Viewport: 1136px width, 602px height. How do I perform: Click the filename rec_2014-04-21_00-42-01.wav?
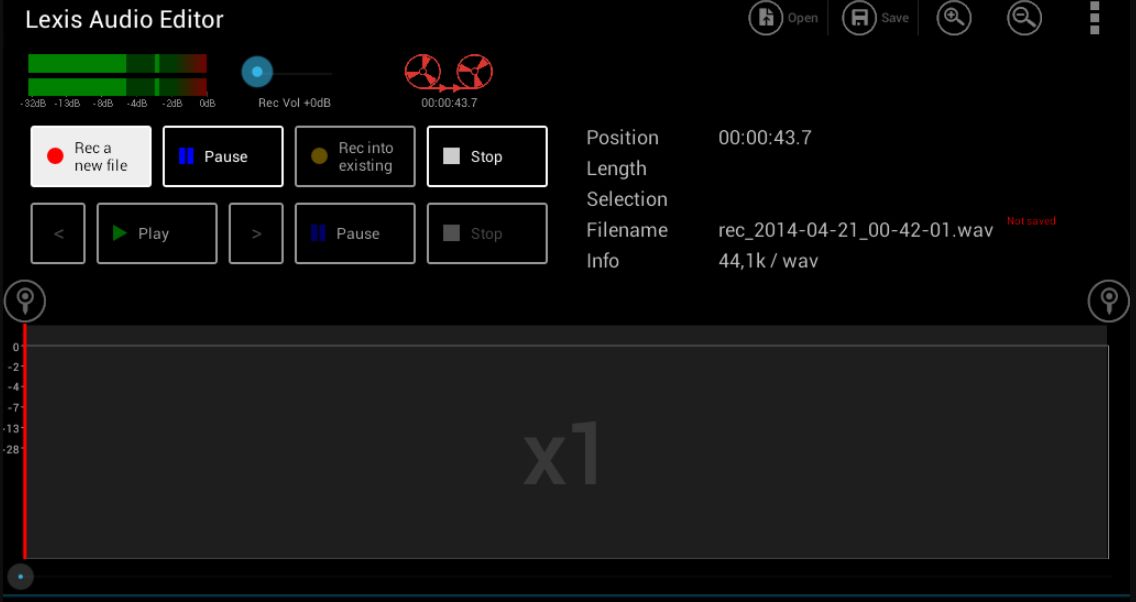click(856, 230)
